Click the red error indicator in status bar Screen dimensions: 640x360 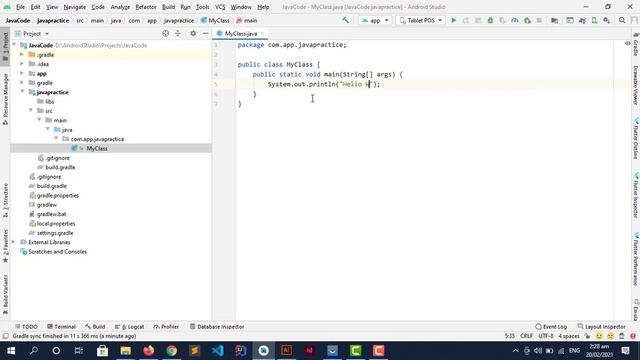pos(633,336)
